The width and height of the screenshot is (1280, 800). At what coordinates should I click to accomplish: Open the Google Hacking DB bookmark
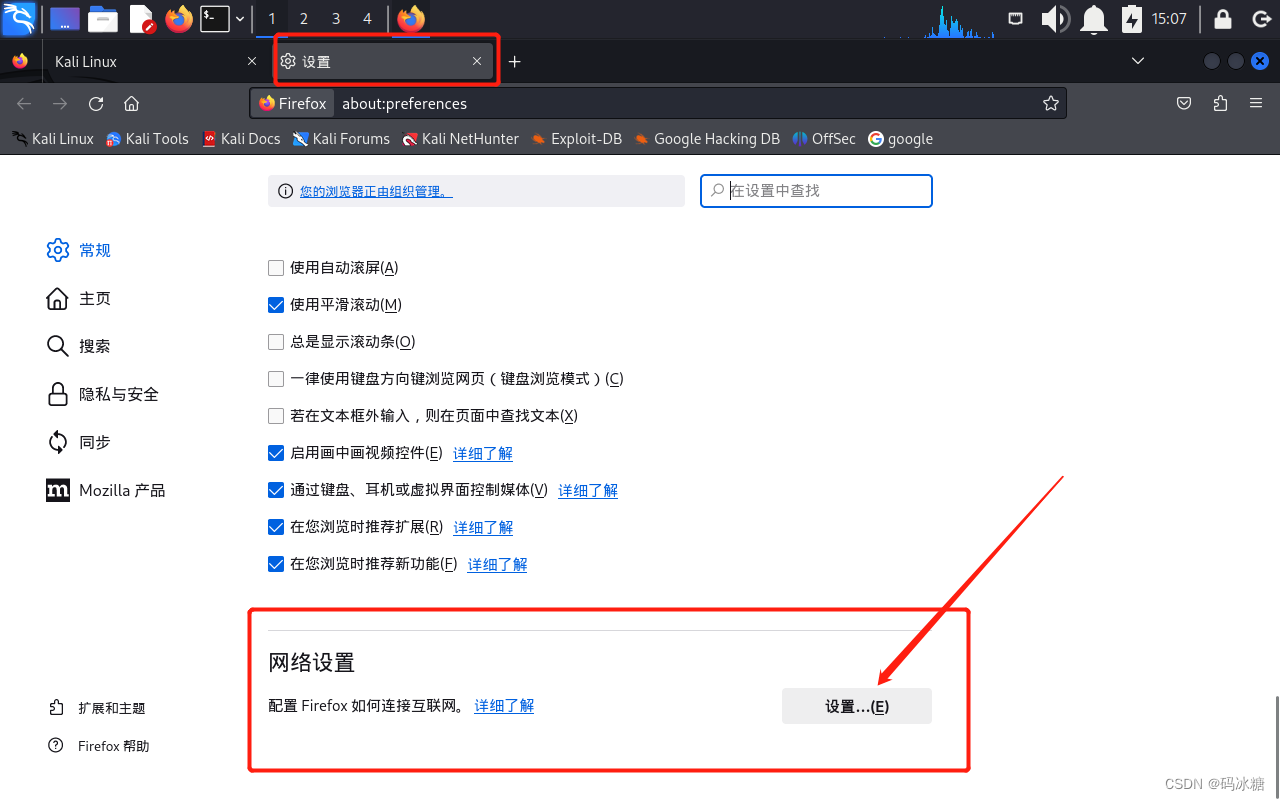click(x=707, y=139)
